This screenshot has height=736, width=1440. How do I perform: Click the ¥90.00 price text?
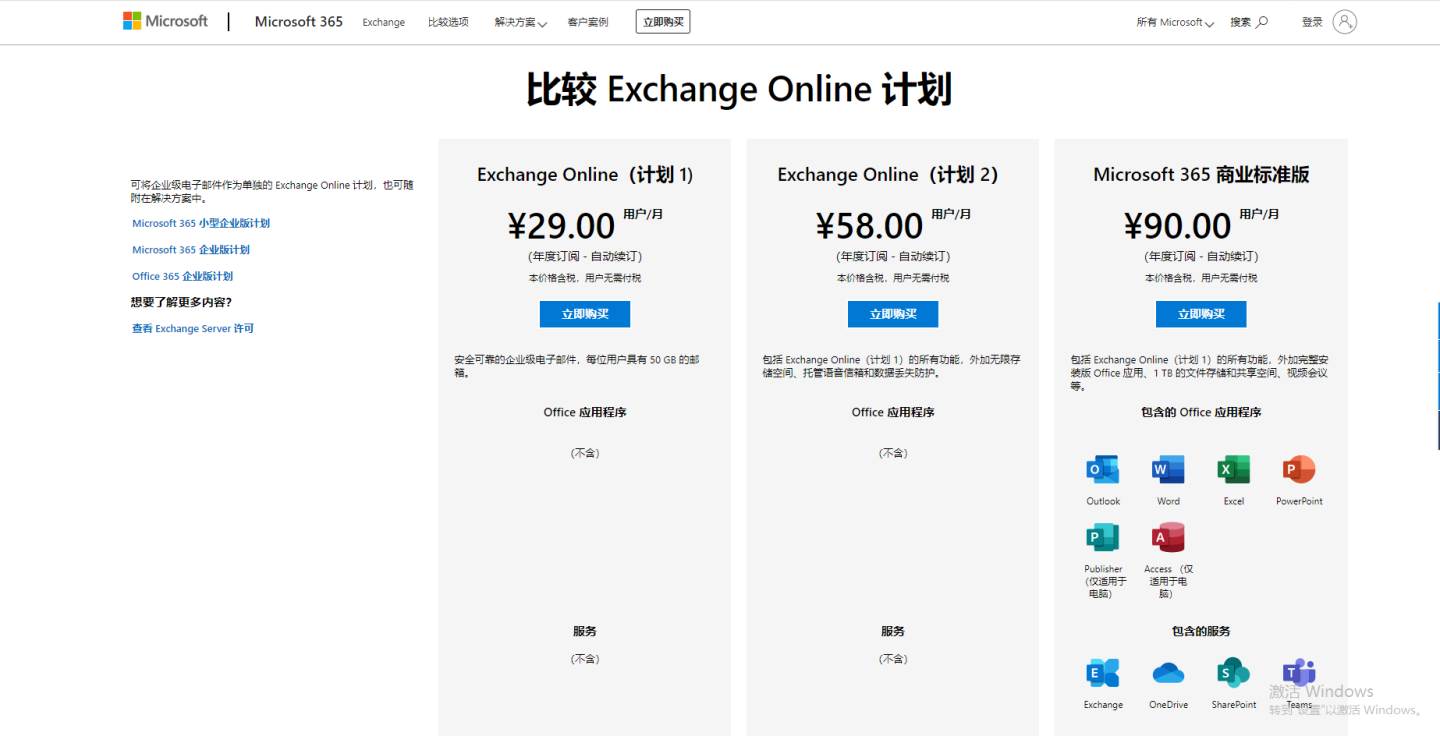1177,226
